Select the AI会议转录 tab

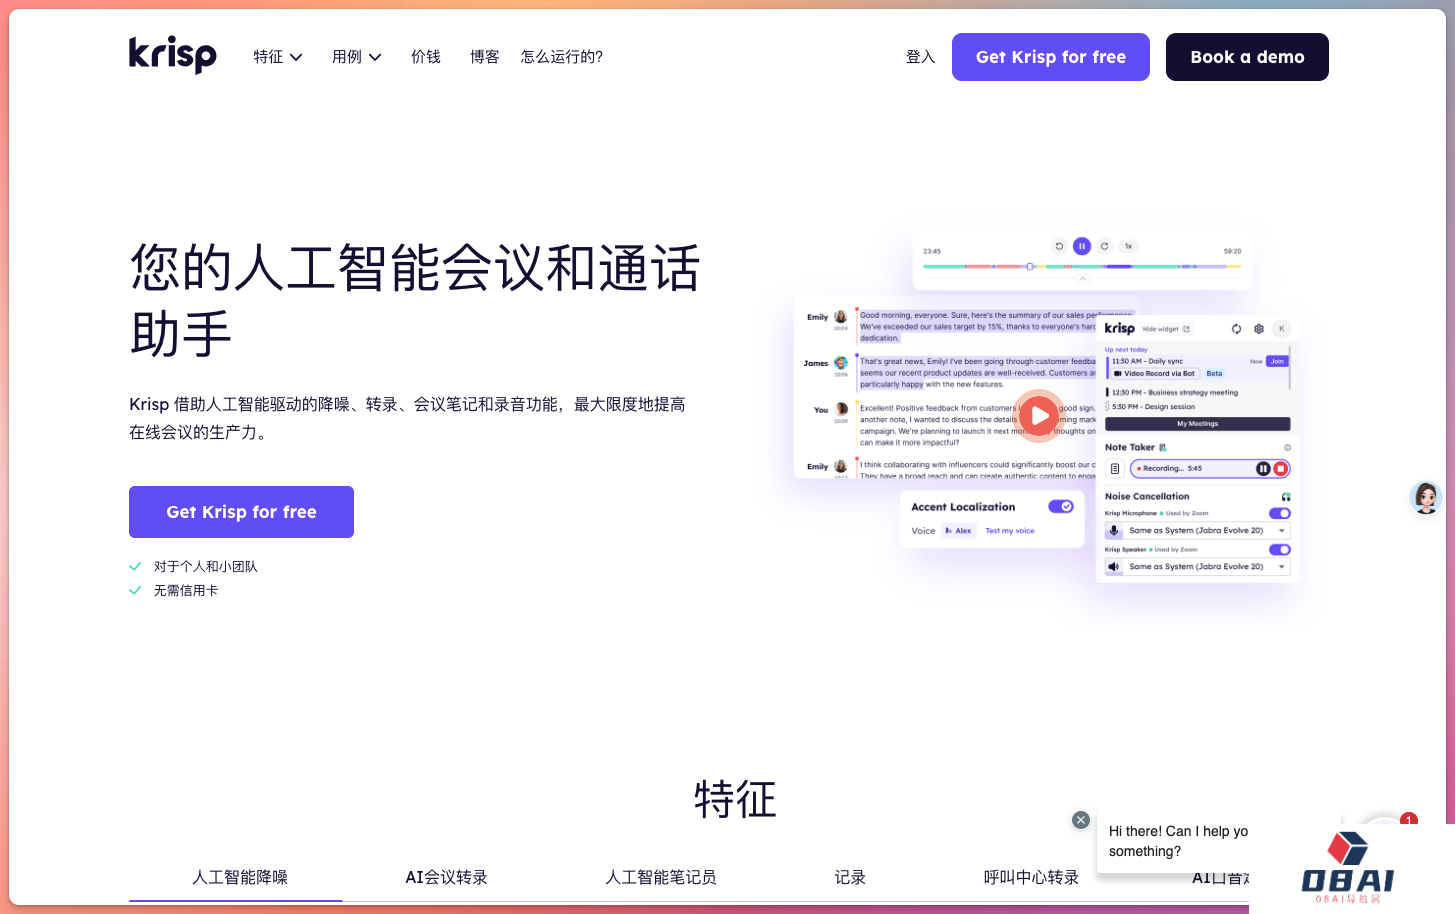tap(447, 877)
